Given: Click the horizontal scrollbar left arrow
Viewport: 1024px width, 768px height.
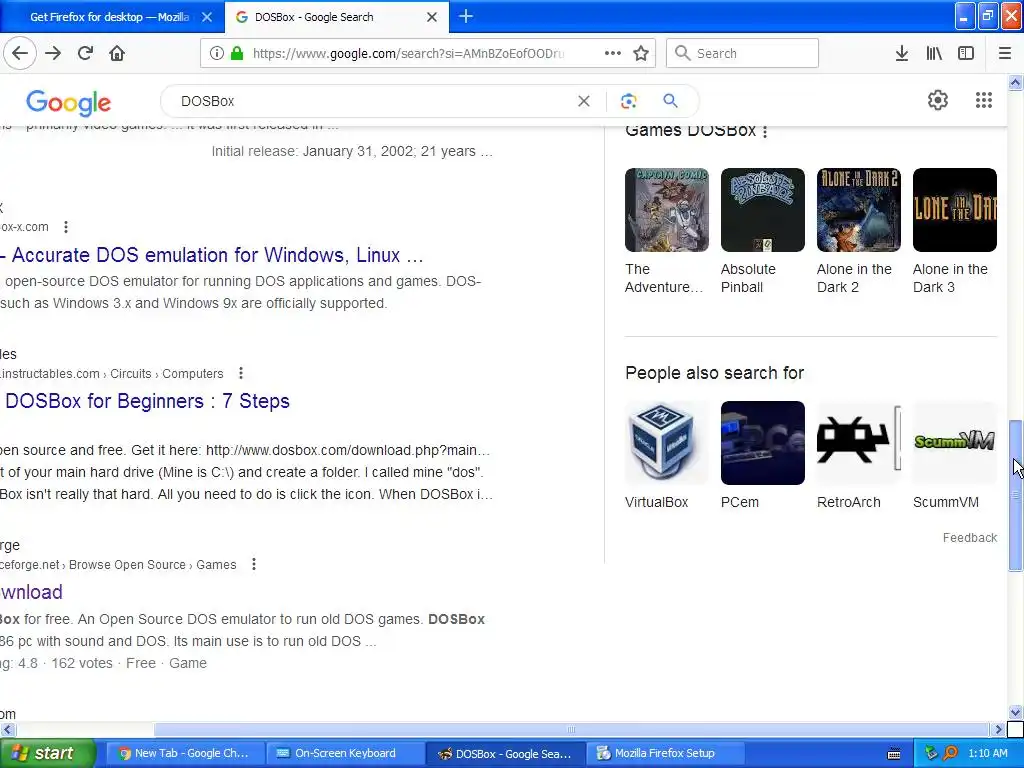Looking at the screenshot, I should click(8, 729).
